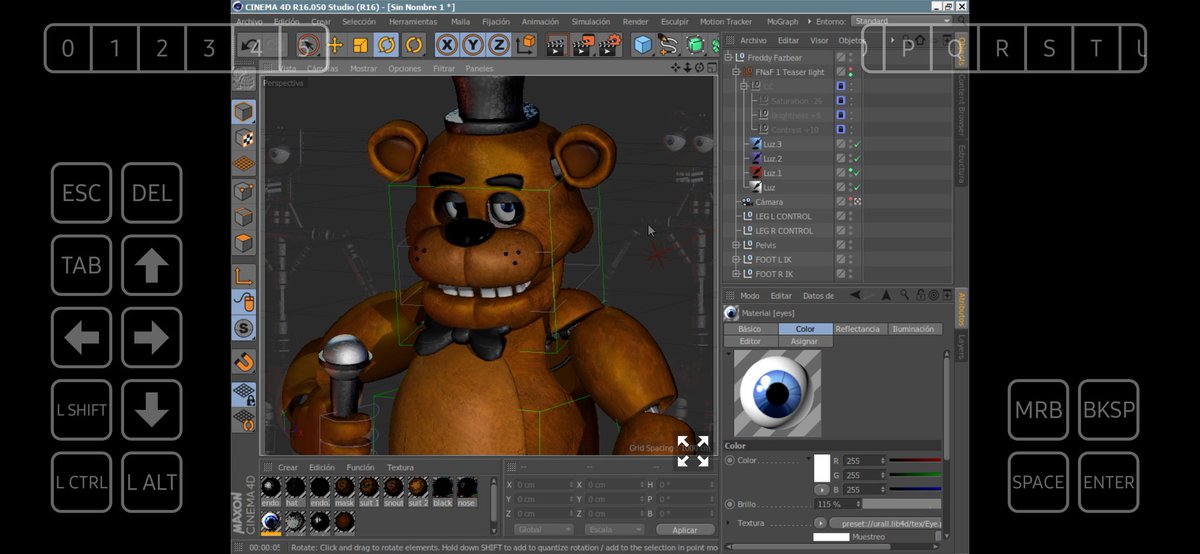The width and height of the screenshot is (1200, 554).
Task: Open the Global coordinate dropdown
Action: point(543,529)
